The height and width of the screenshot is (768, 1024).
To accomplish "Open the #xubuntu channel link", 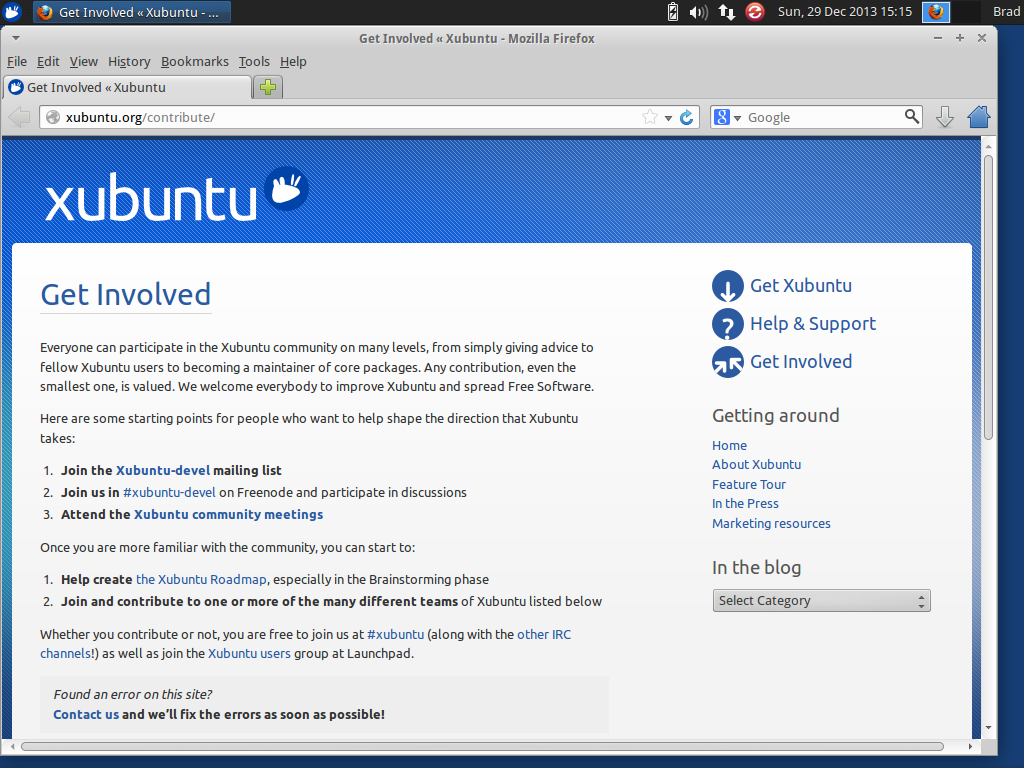I will tap(395, 634).
